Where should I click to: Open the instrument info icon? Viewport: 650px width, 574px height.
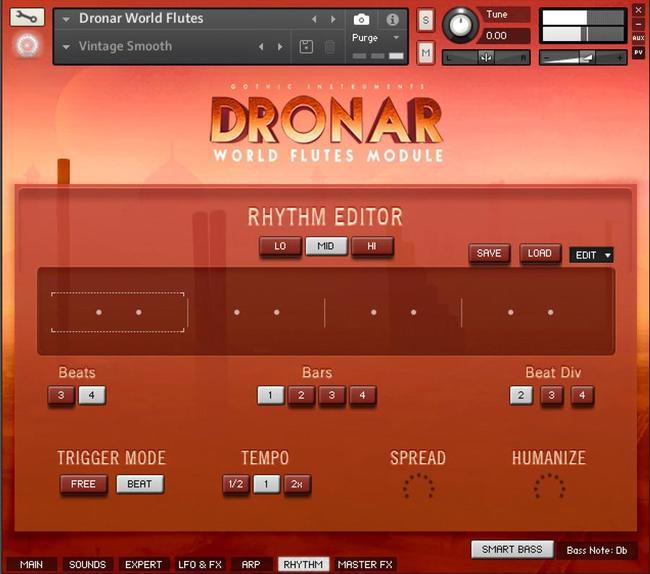click(x=392, y=19)
